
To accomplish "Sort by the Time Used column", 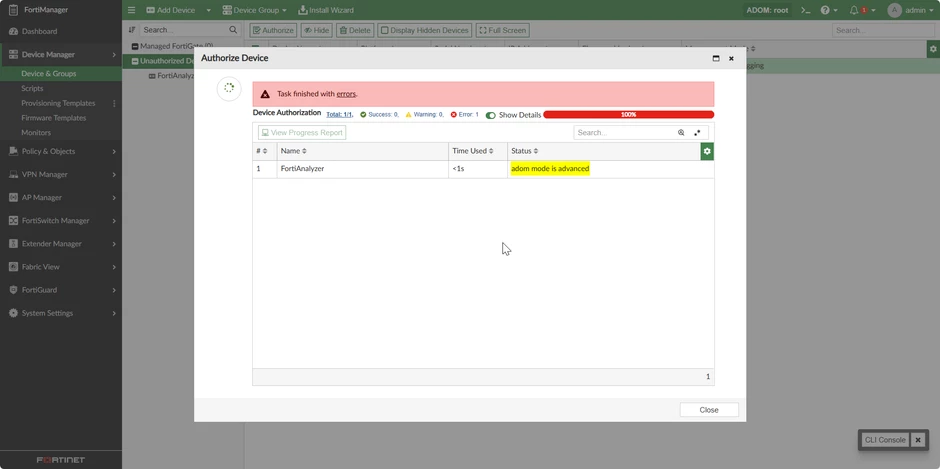I will 473,151.
